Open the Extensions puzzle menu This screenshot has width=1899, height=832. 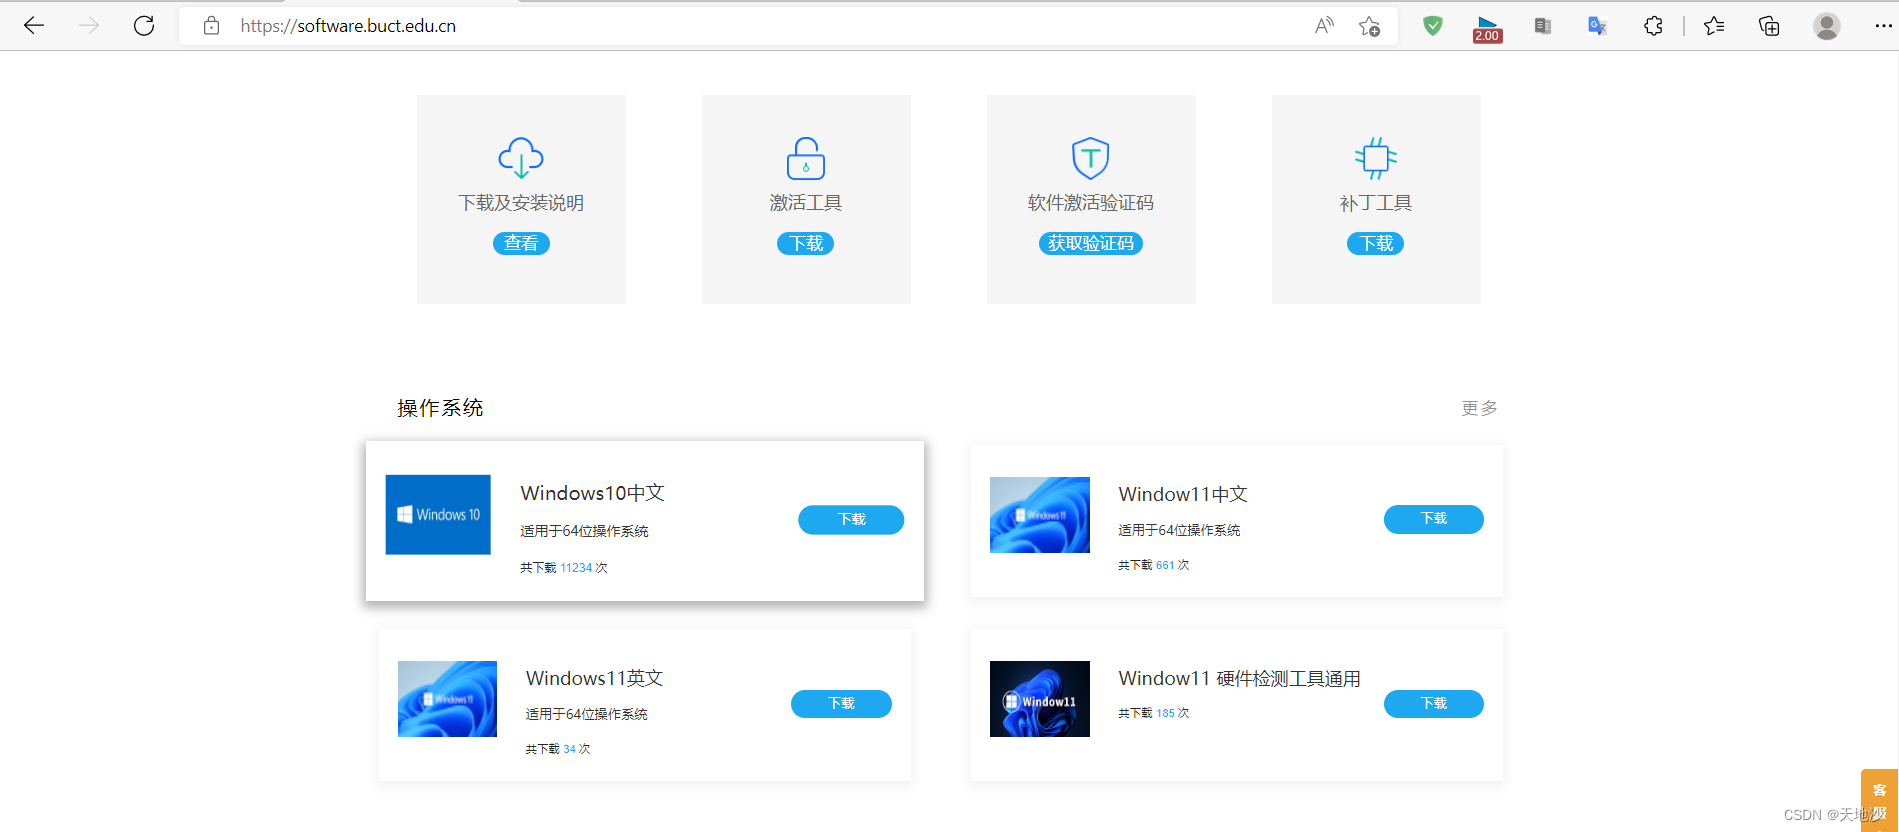click(x=1653, y=26)
